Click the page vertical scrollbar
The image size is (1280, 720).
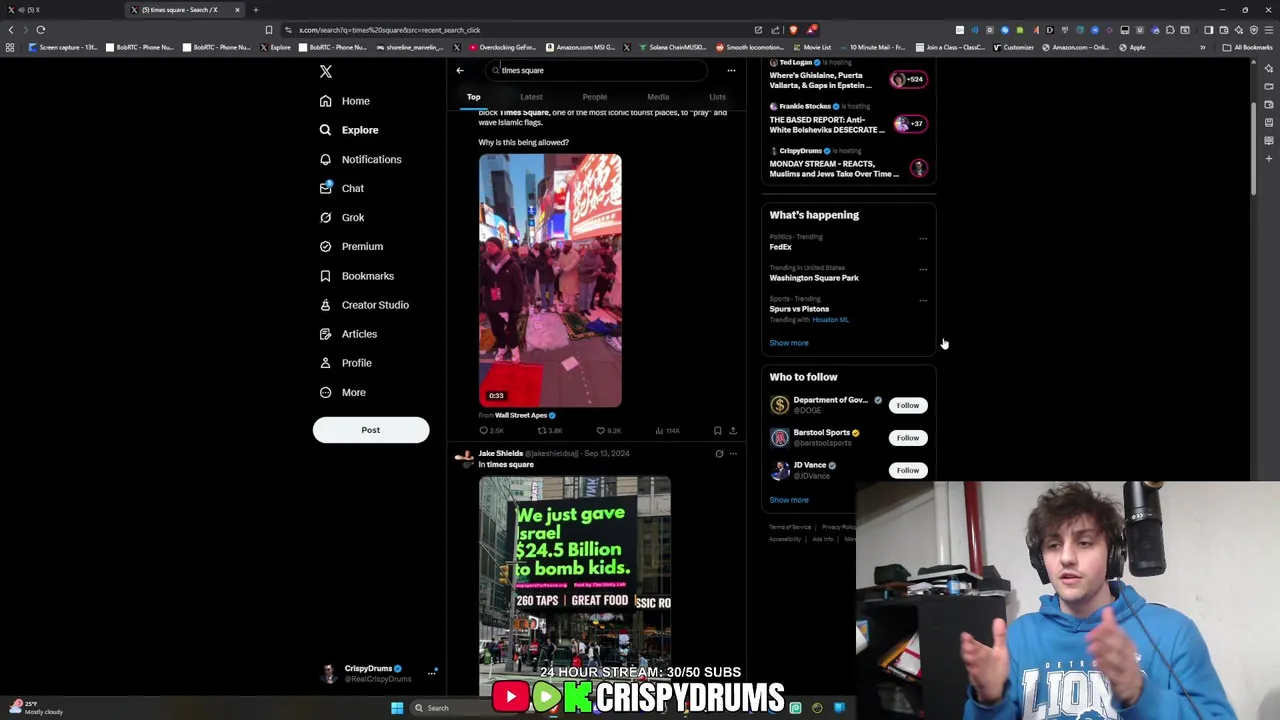coord(1253,150)
